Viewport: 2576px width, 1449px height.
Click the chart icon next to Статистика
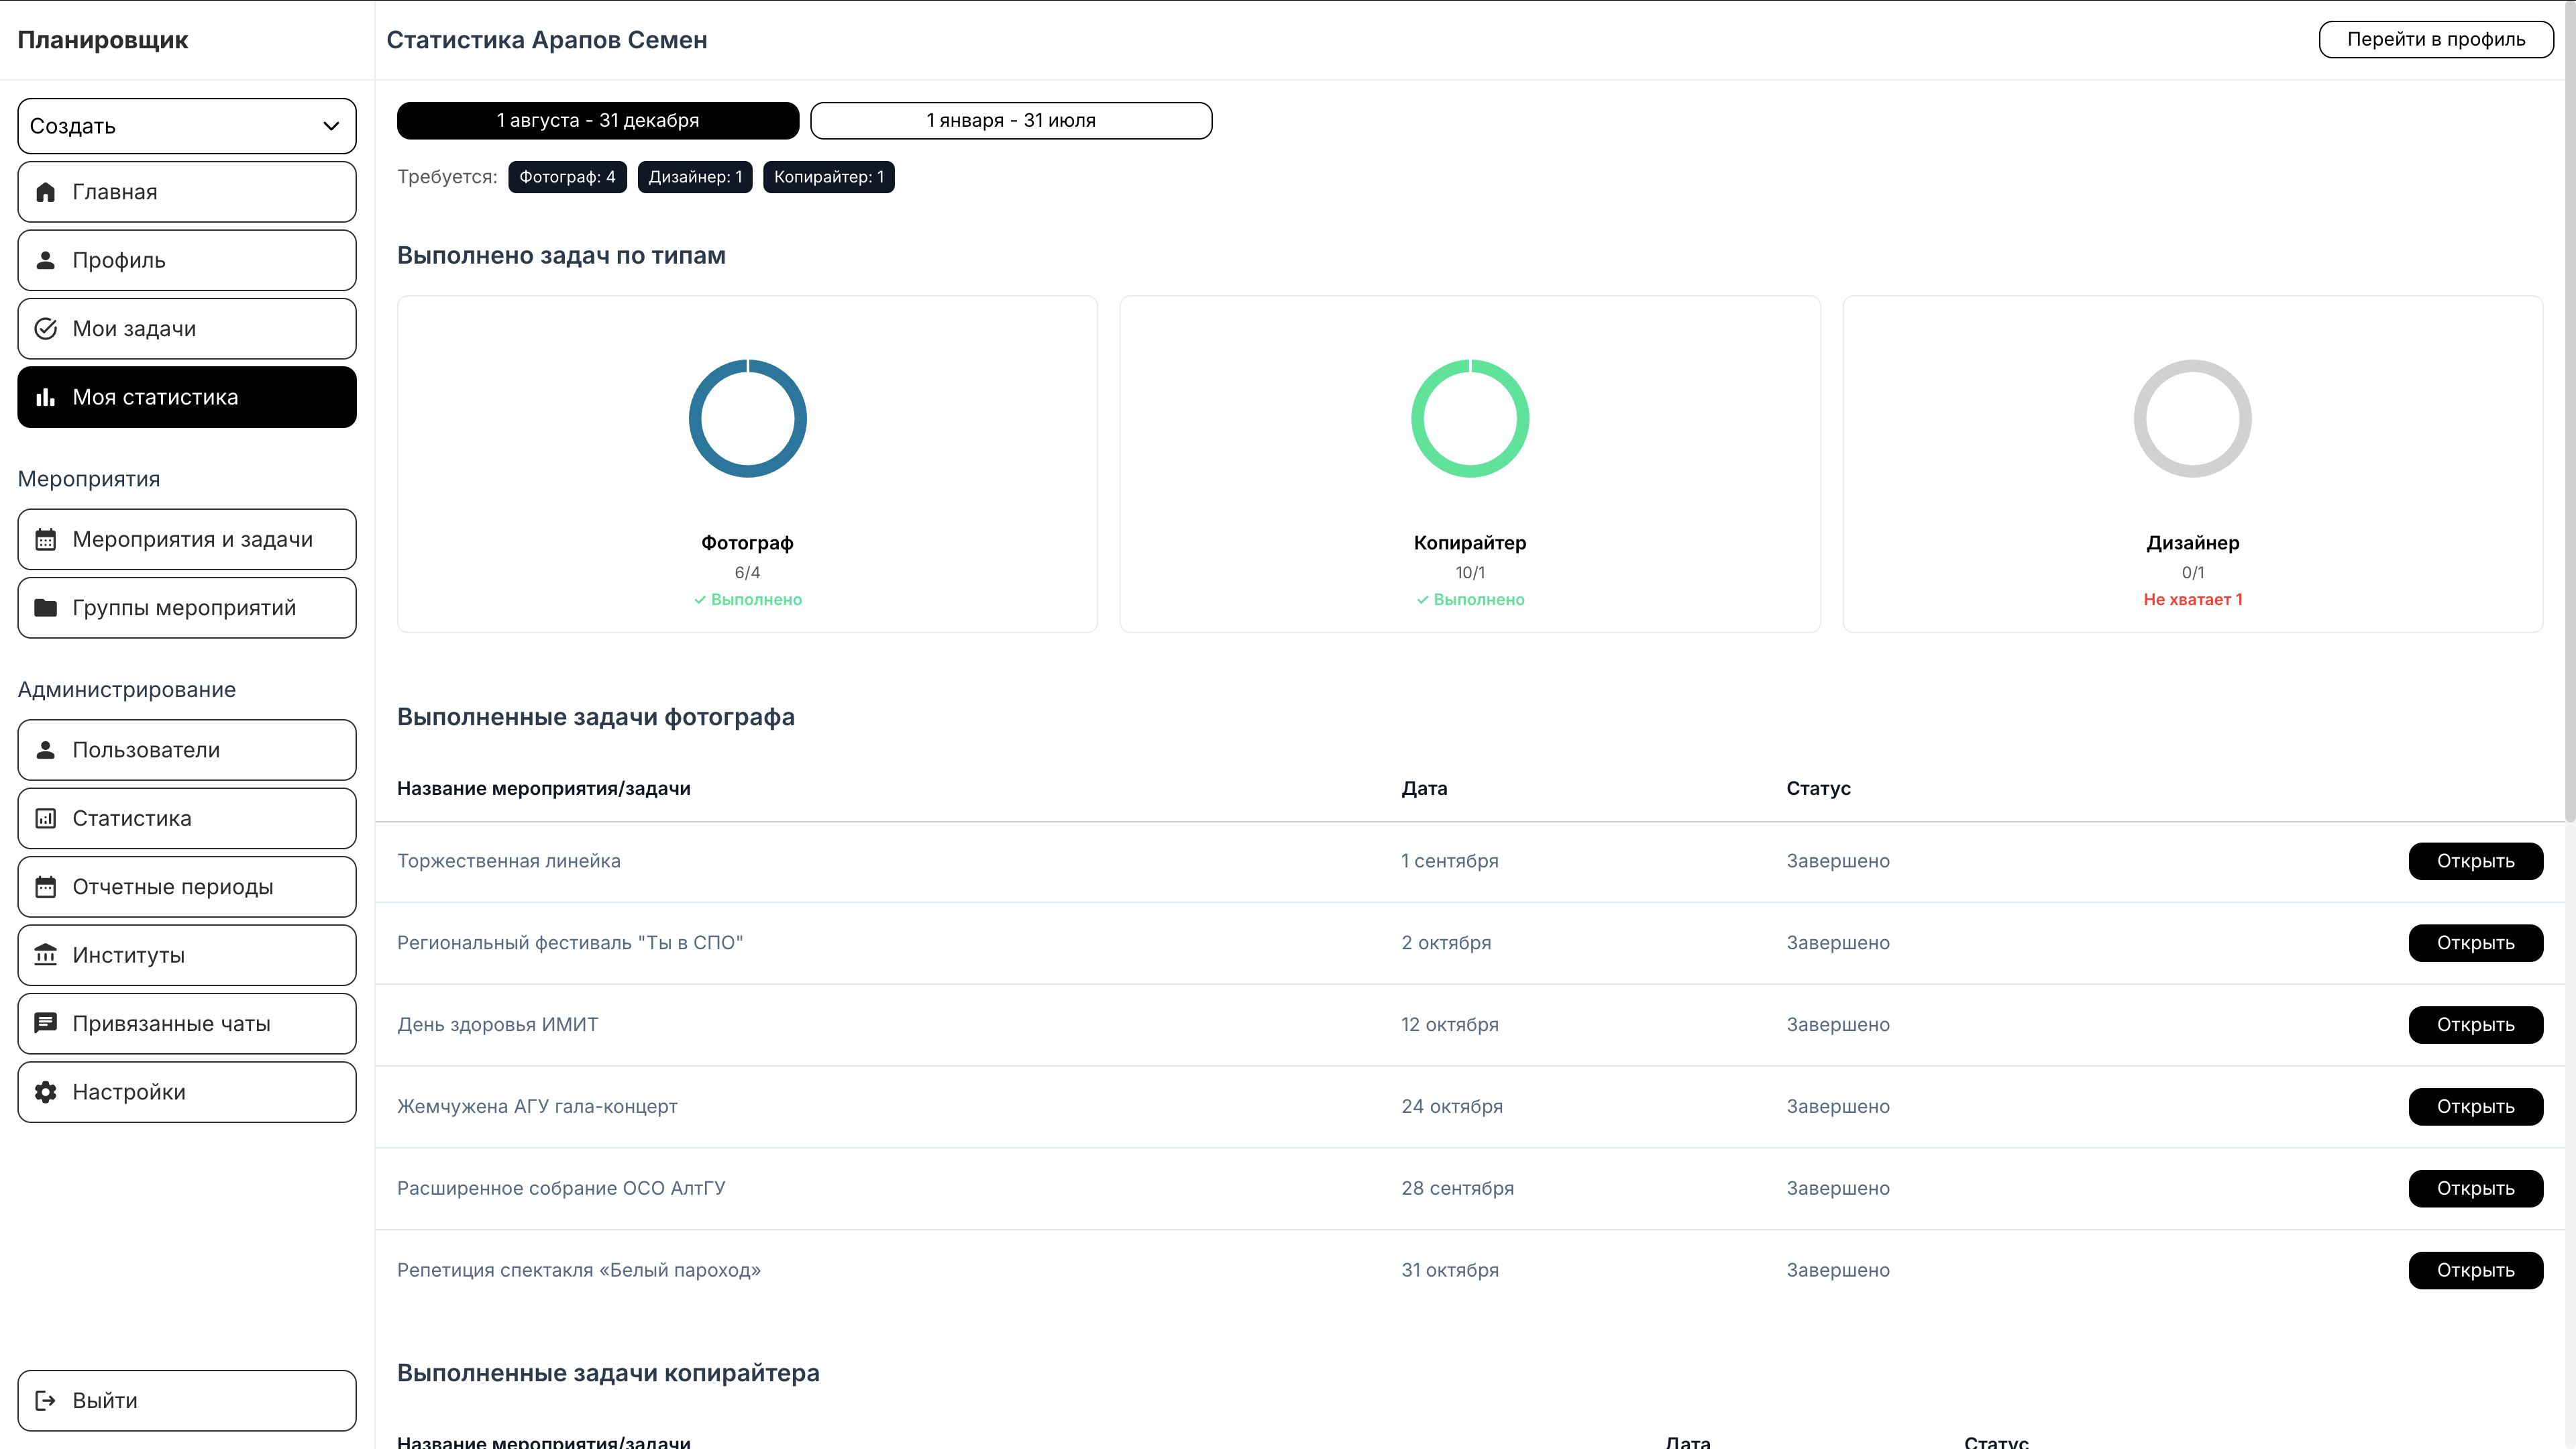[x=46, y=819]
